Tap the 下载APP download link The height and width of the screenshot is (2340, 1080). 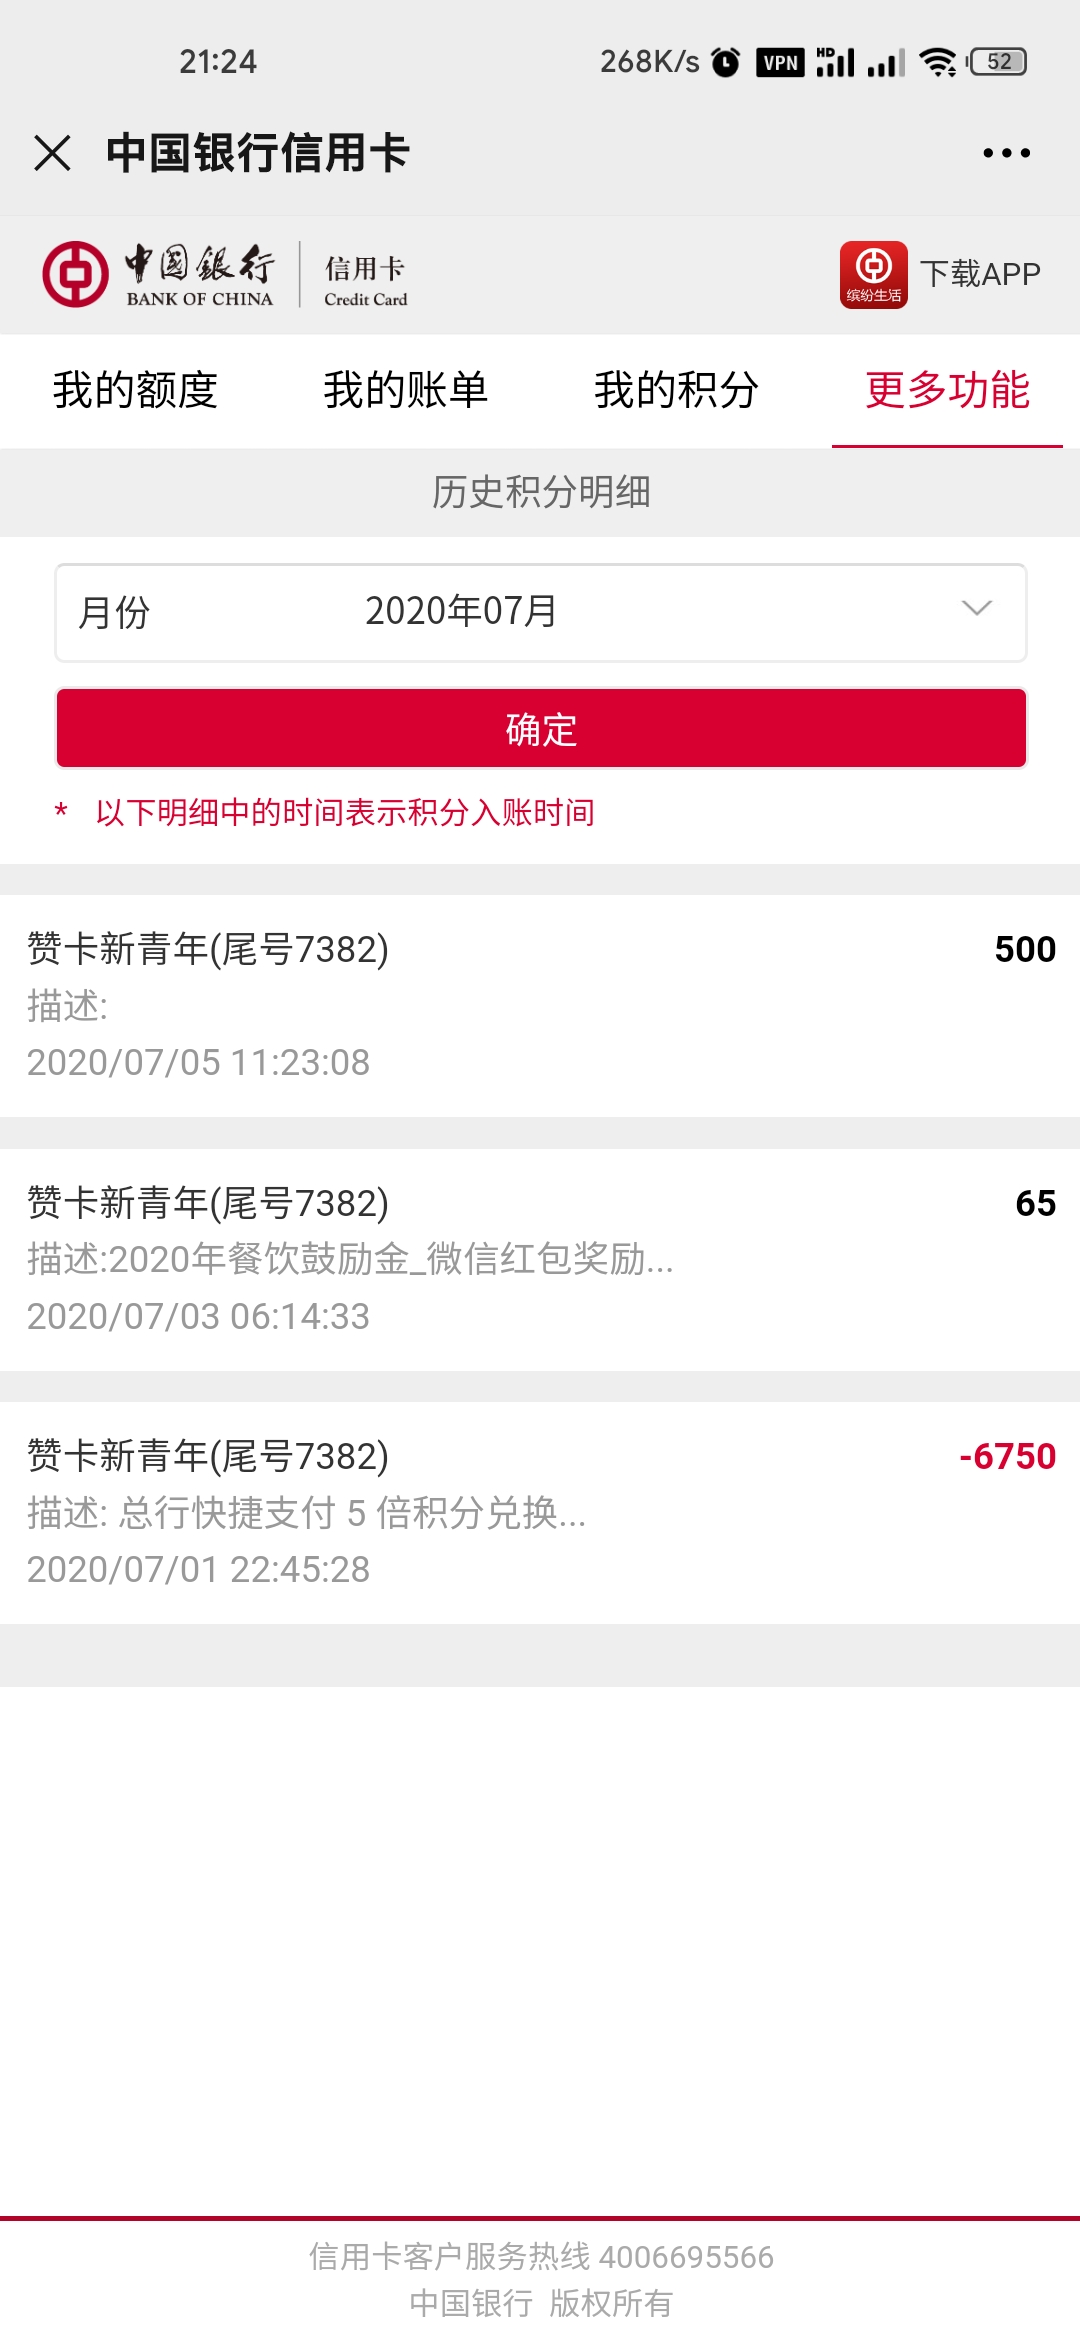click(980, 274)
